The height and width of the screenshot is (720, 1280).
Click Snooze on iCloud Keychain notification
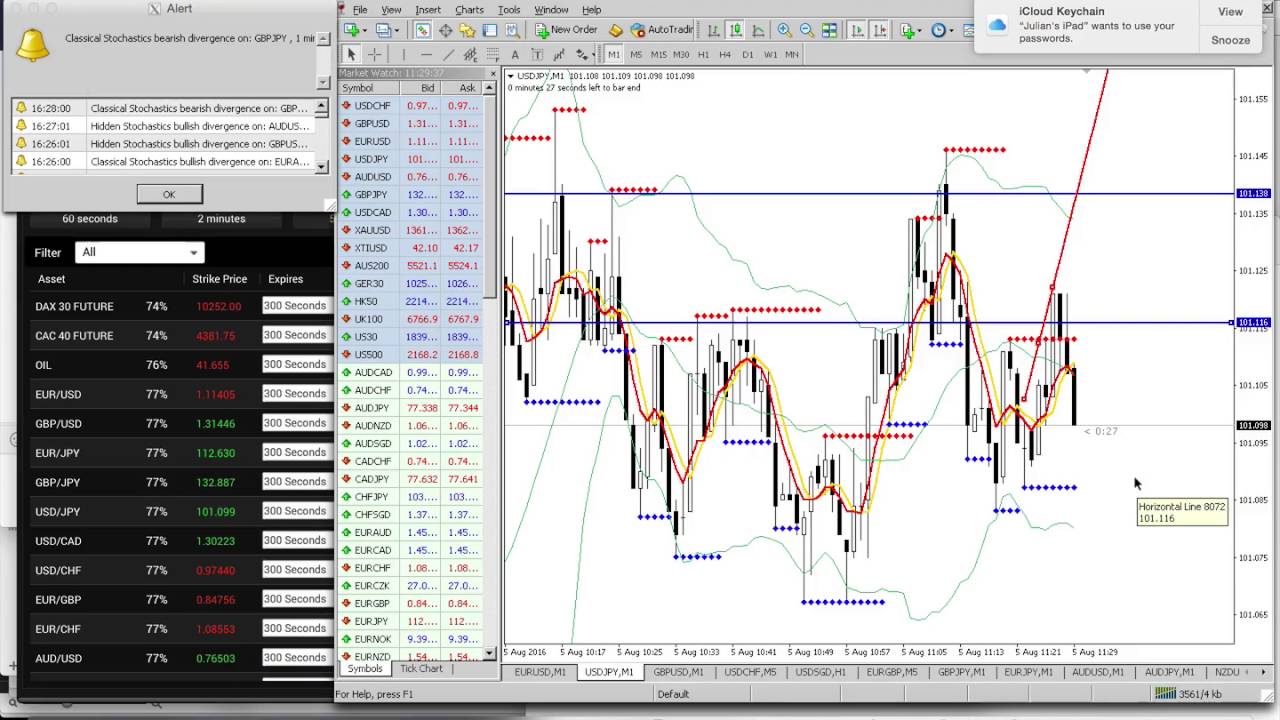click(1230, 40)
